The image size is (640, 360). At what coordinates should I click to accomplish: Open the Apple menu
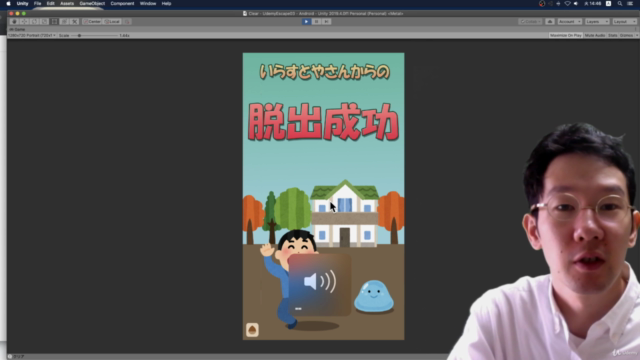[8, 4]
